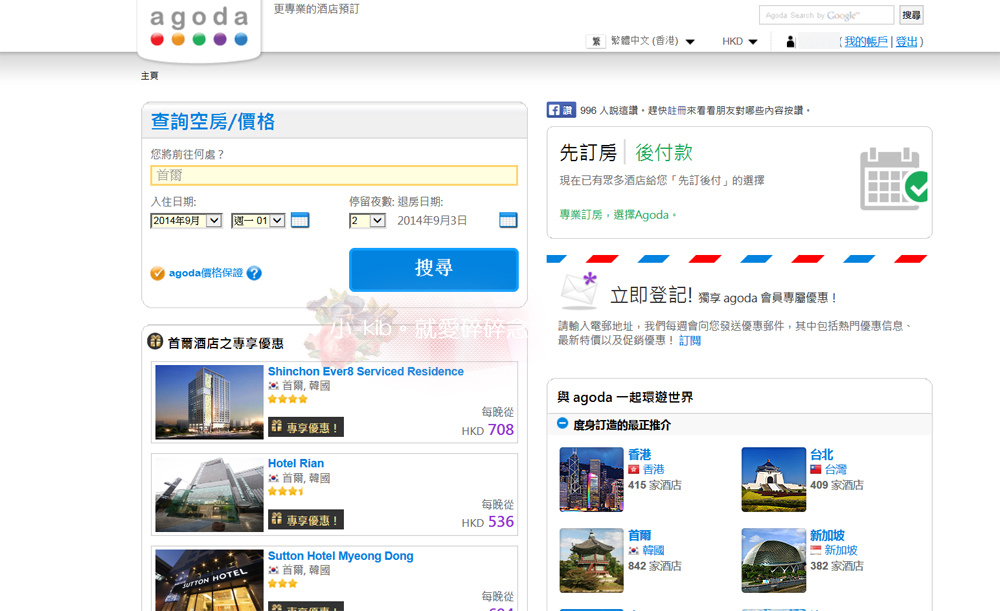Click Hotel Rian thumbnail image
Image resolution: width=1000 pixels, height=611 pixels.
(x=209, y=494)
